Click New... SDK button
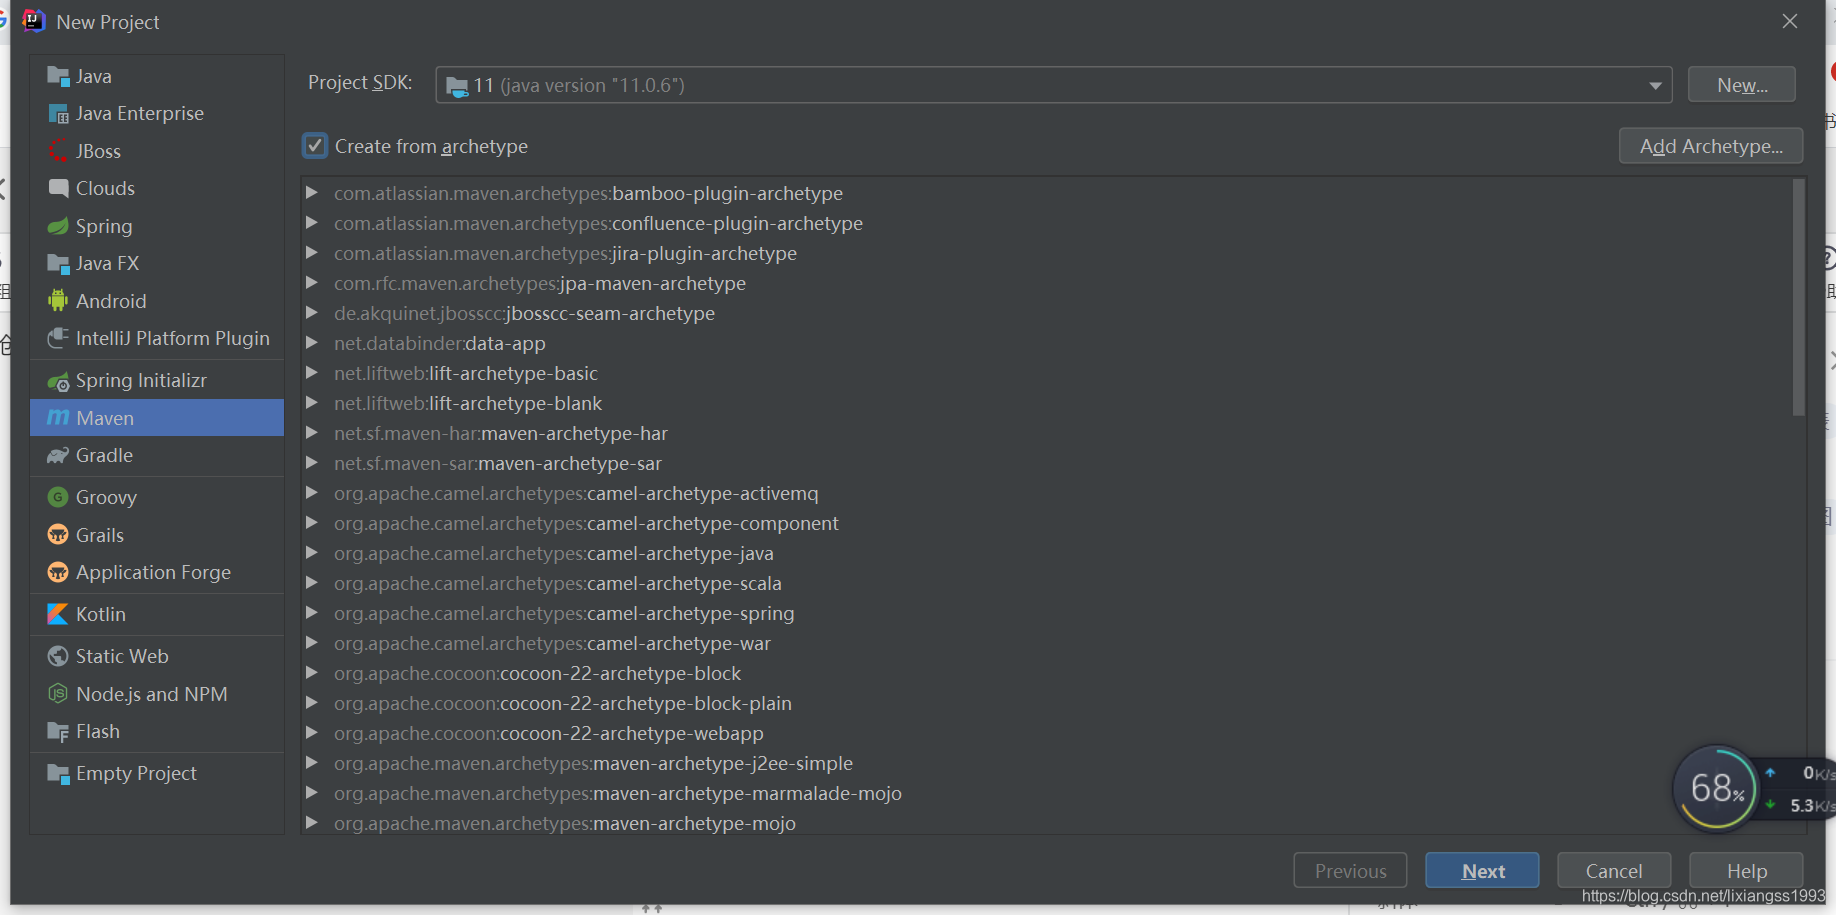1836x915 pixels. [x=1742, y=85]
